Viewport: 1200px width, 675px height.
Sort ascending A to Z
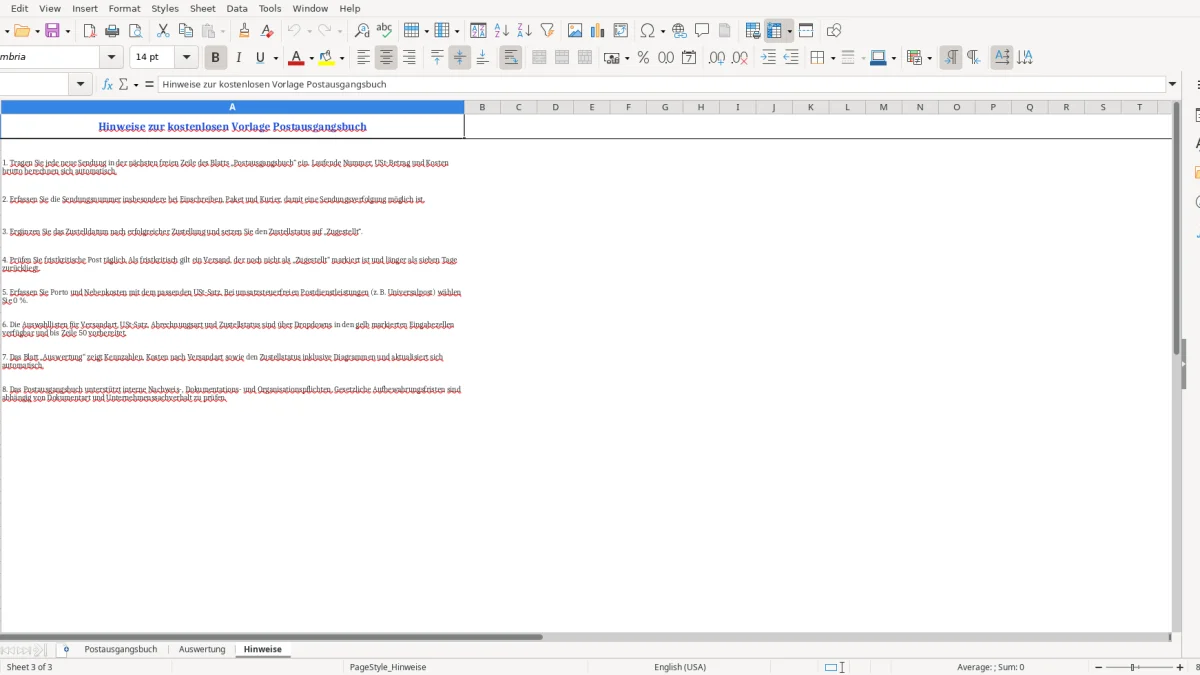tap(502, 31)
